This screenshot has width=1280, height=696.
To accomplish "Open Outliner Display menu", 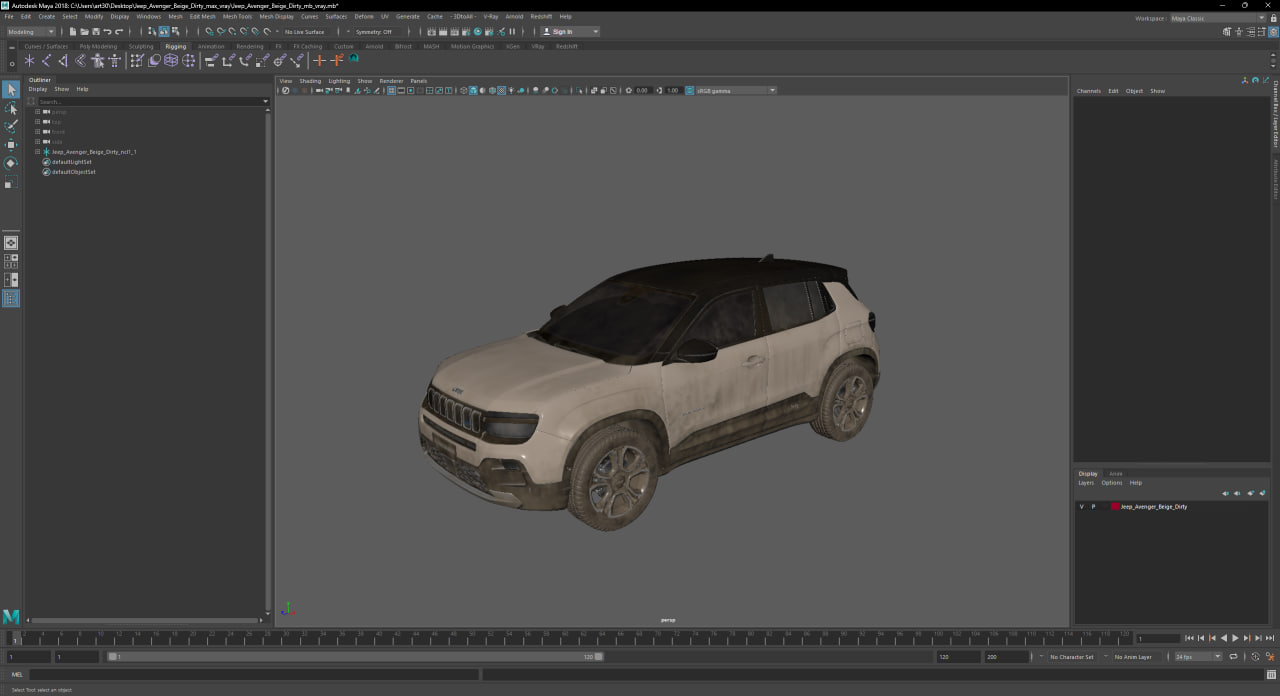I will point(37,89).
